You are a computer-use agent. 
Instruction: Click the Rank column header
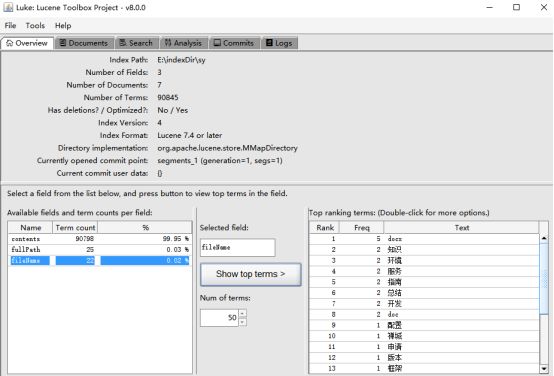pyautogui.click(x=325, y=228)
